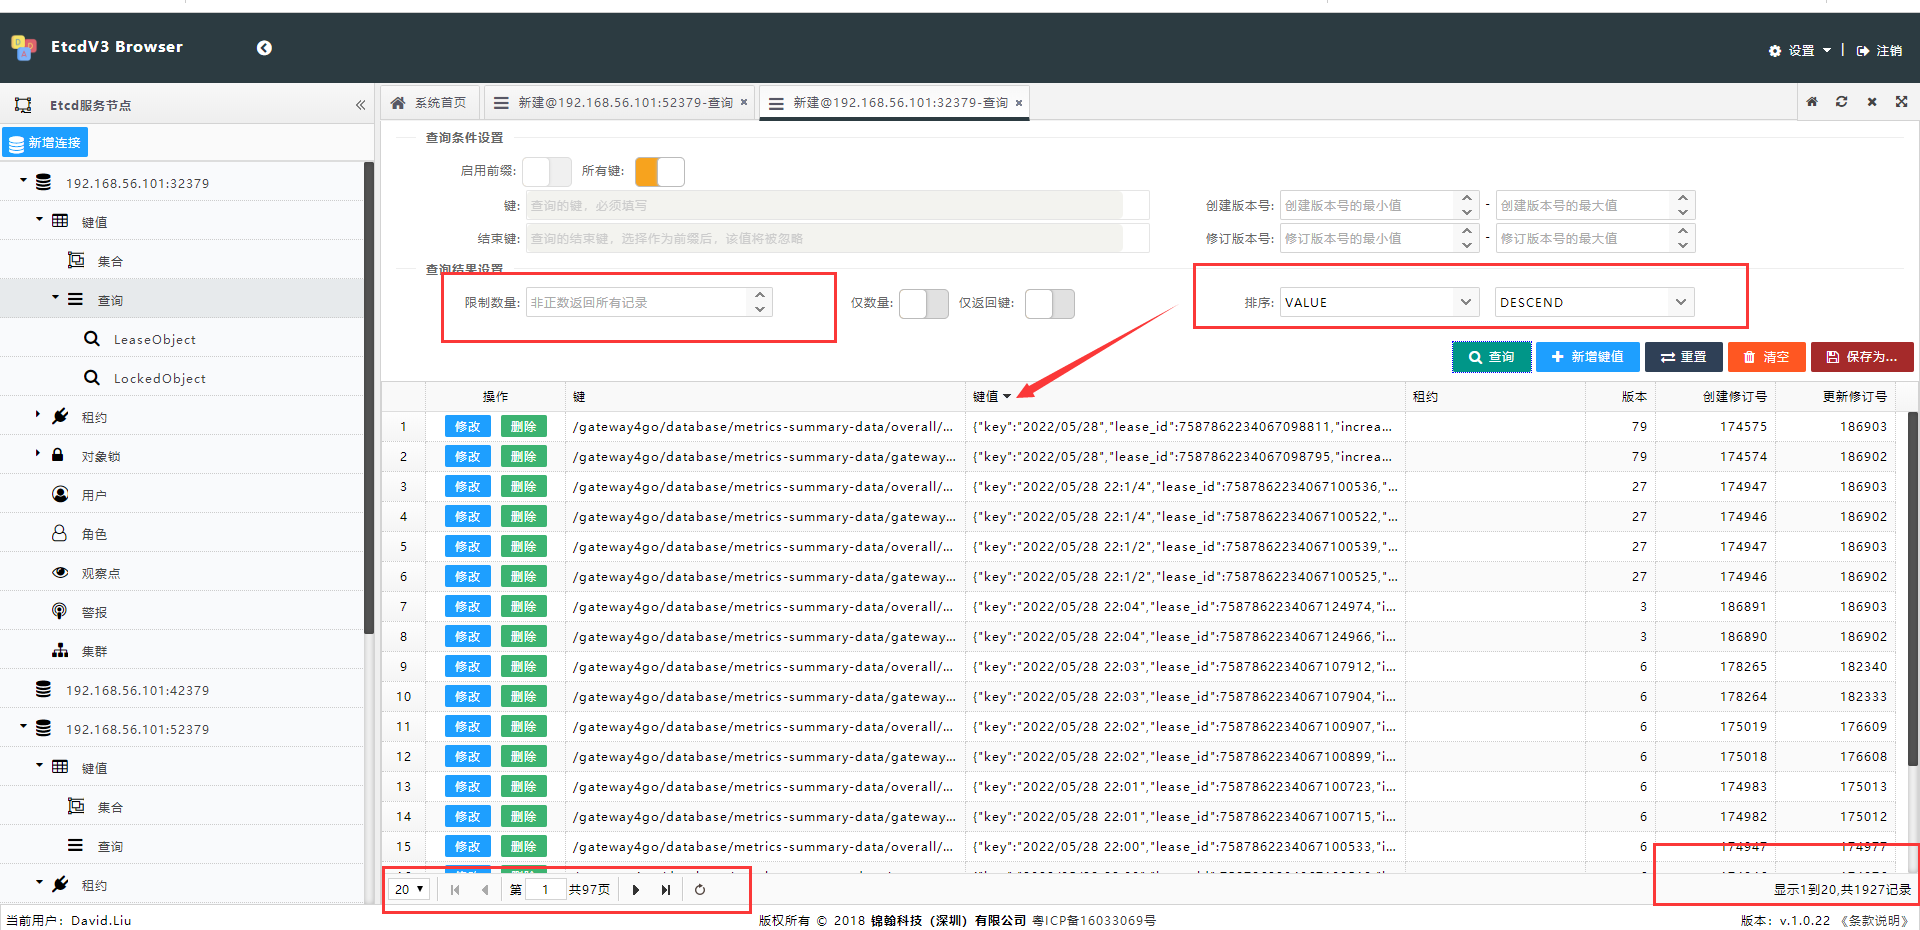Click the orange 清空 button
The image size is (1920, 930).
(x=1766, y=357)
